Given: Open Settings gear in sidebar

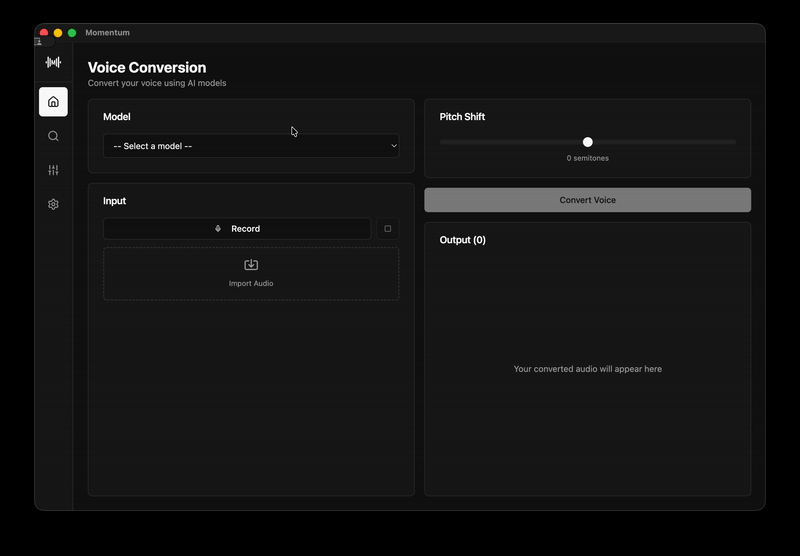Looking at the screenshot, I should 53,204.
